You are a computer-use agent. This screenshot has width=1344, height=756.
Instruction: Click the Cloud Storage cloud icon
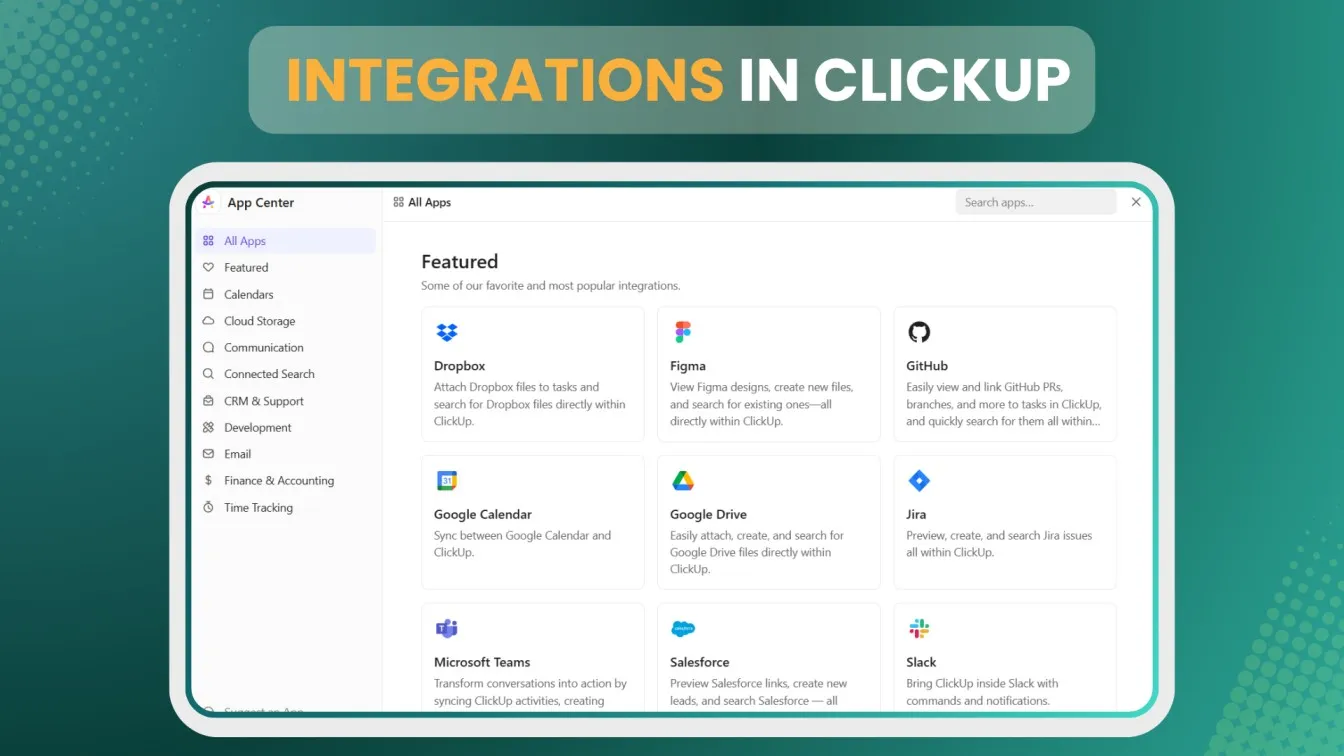pyautogui.click(x=208, y=321)
